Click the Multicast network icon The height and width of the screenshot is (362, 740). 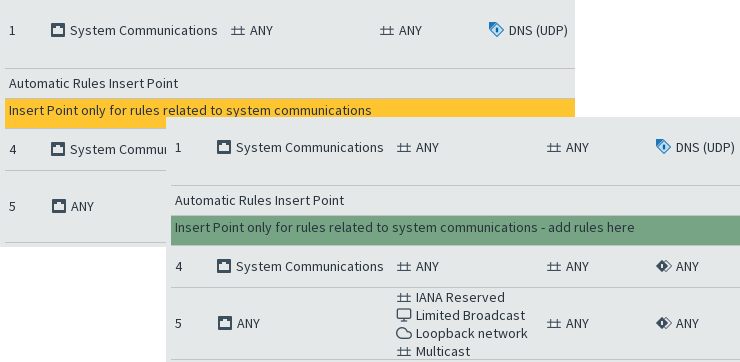(x=404, y=352)
